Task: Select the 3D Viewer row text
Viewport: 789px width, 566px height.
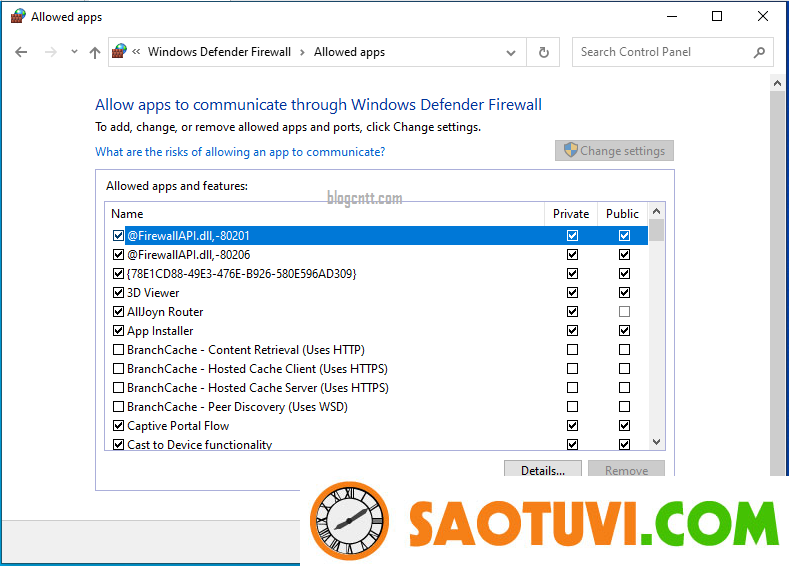Action: pyautogui.click(x=153, y=293)
